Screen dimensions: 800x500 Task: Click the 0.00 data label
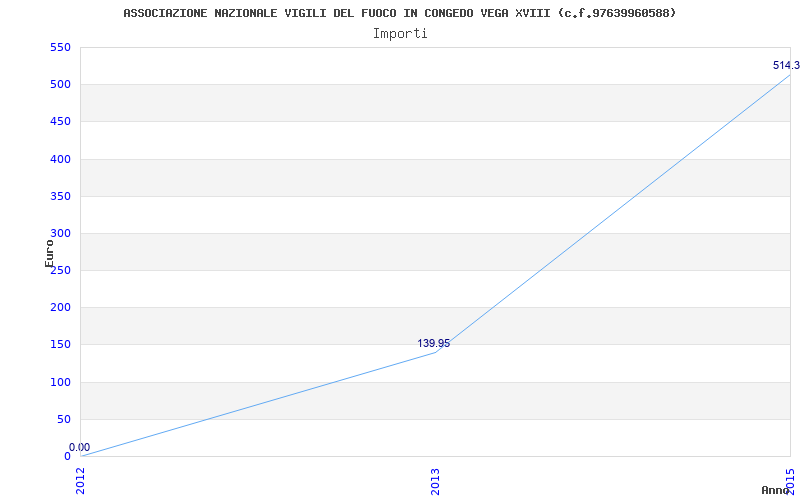[80, 447]
